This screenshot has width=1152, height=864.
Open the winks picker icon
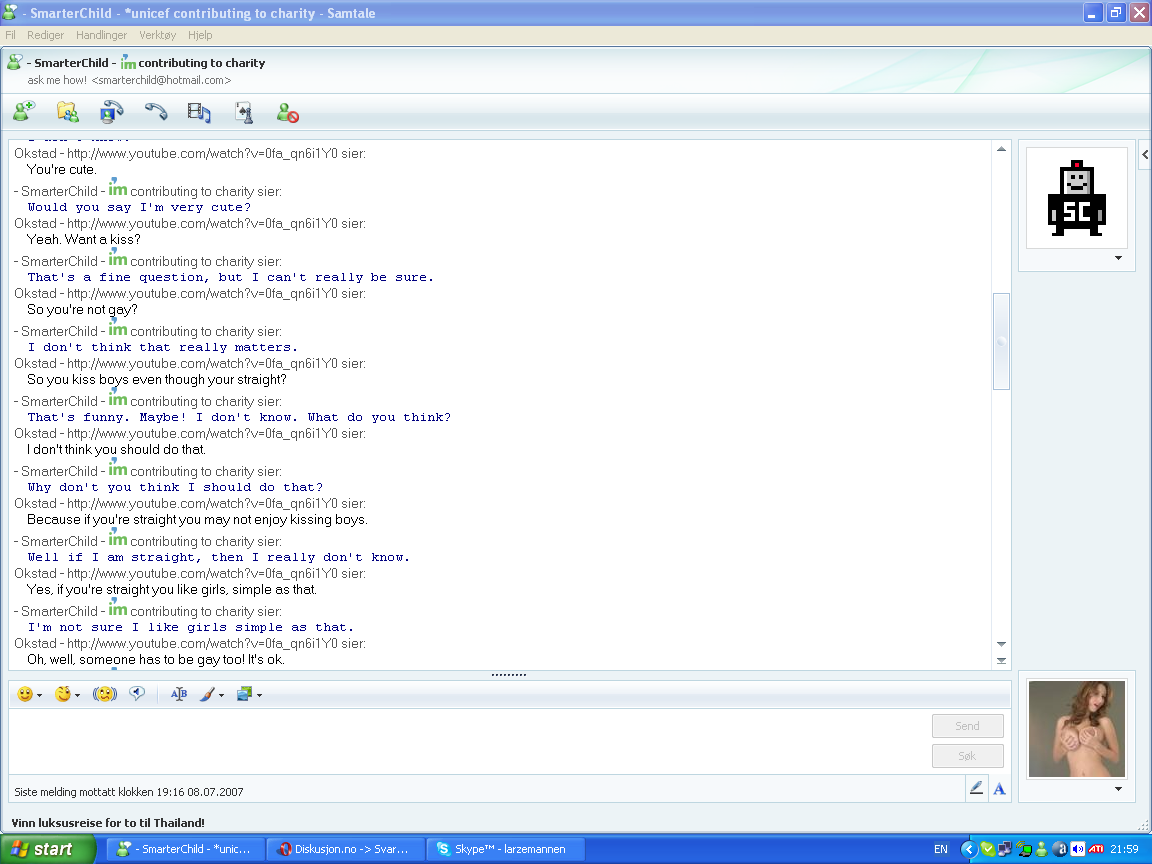pos(62,694)
